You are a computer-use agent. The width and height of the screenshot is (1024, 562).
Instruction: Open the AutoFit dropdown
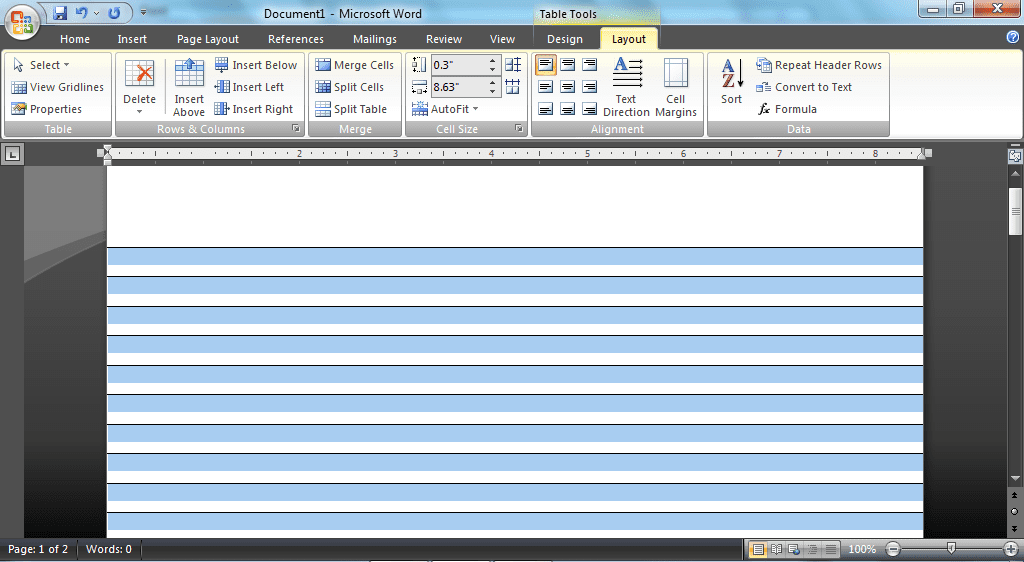(445, 109)
